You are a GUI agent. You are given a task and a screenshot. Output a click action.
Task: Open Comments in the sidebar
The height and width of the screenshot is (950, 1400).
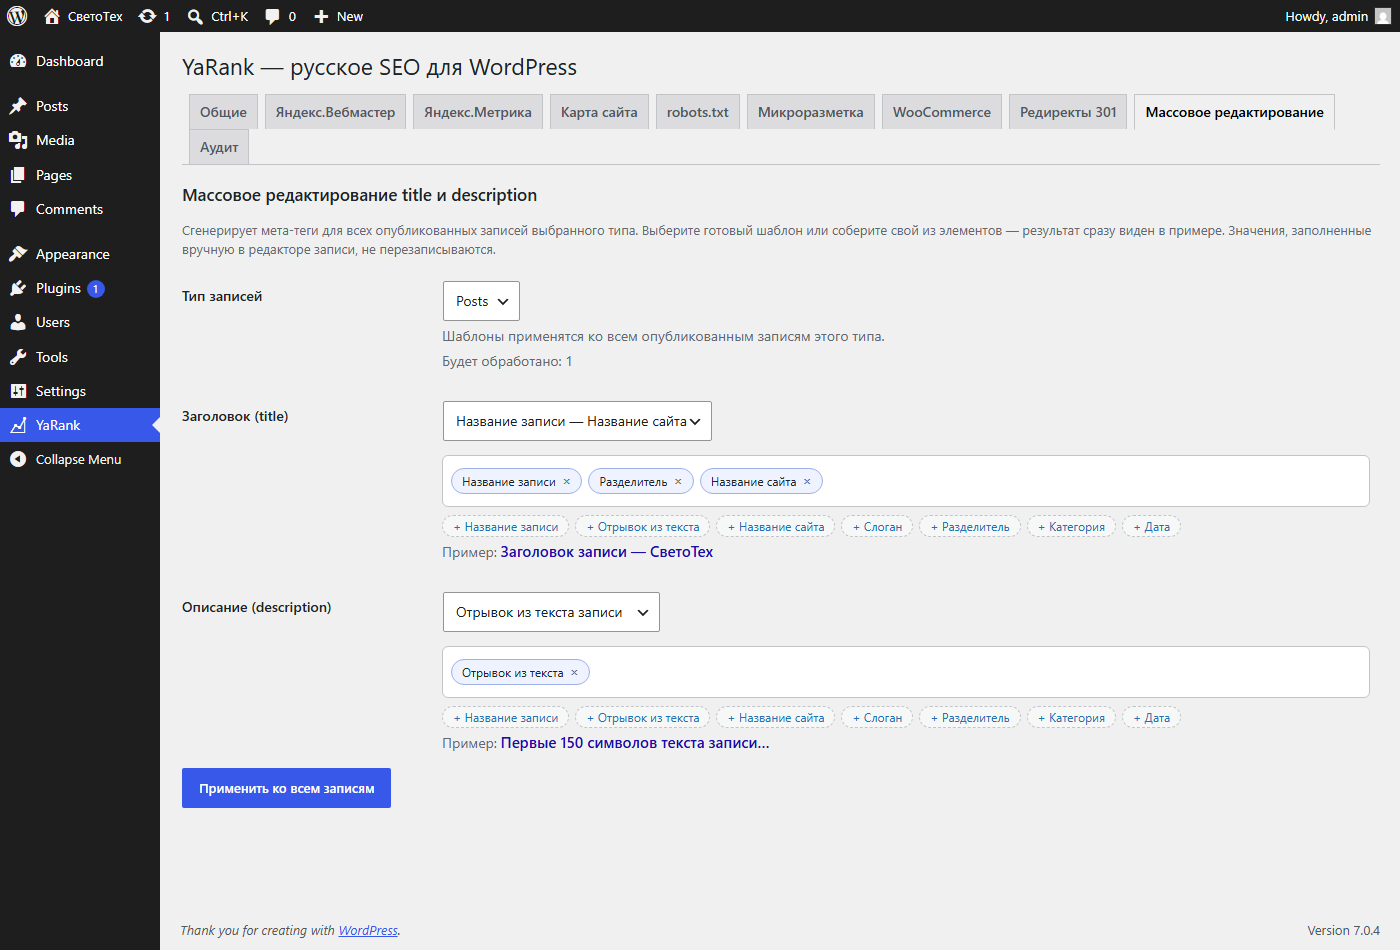(80, 209)
